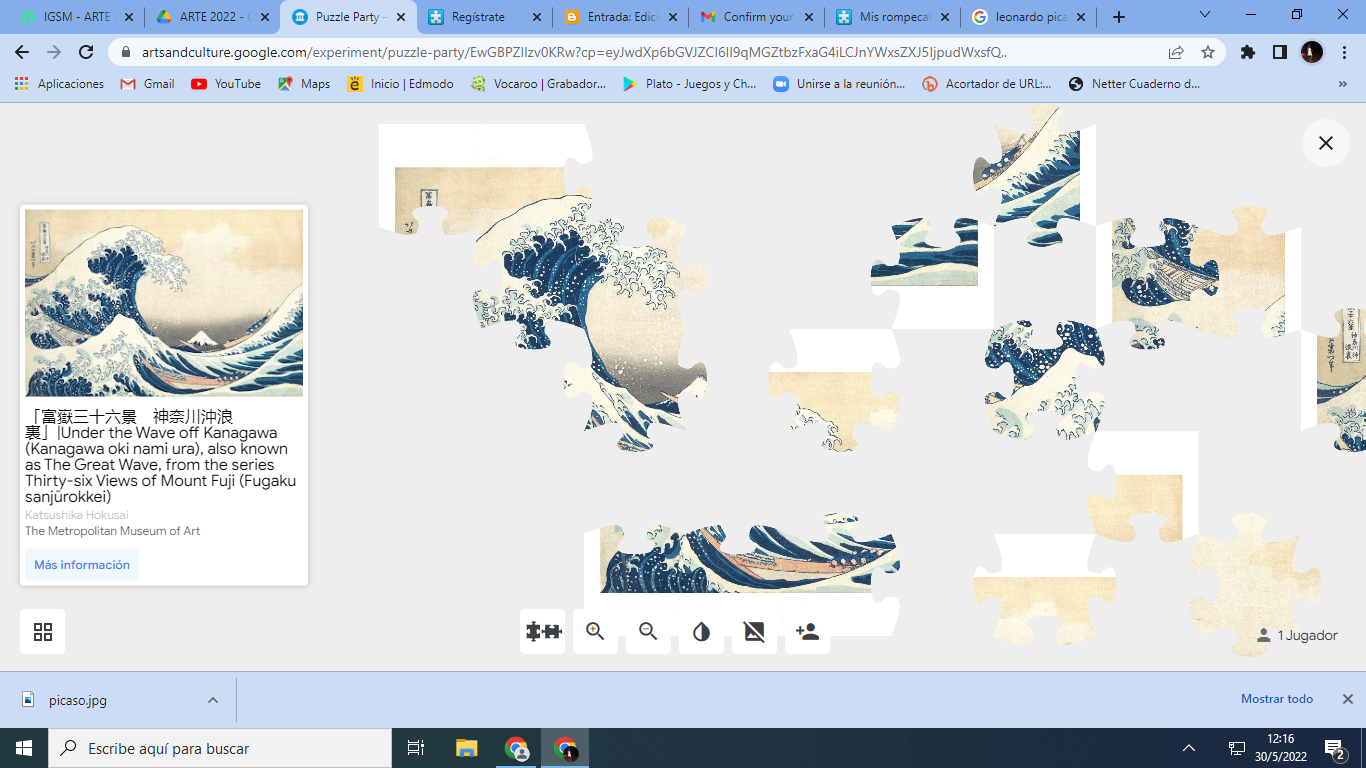Close the downloads bar
1366x768 pixels.
point(1347,699)
